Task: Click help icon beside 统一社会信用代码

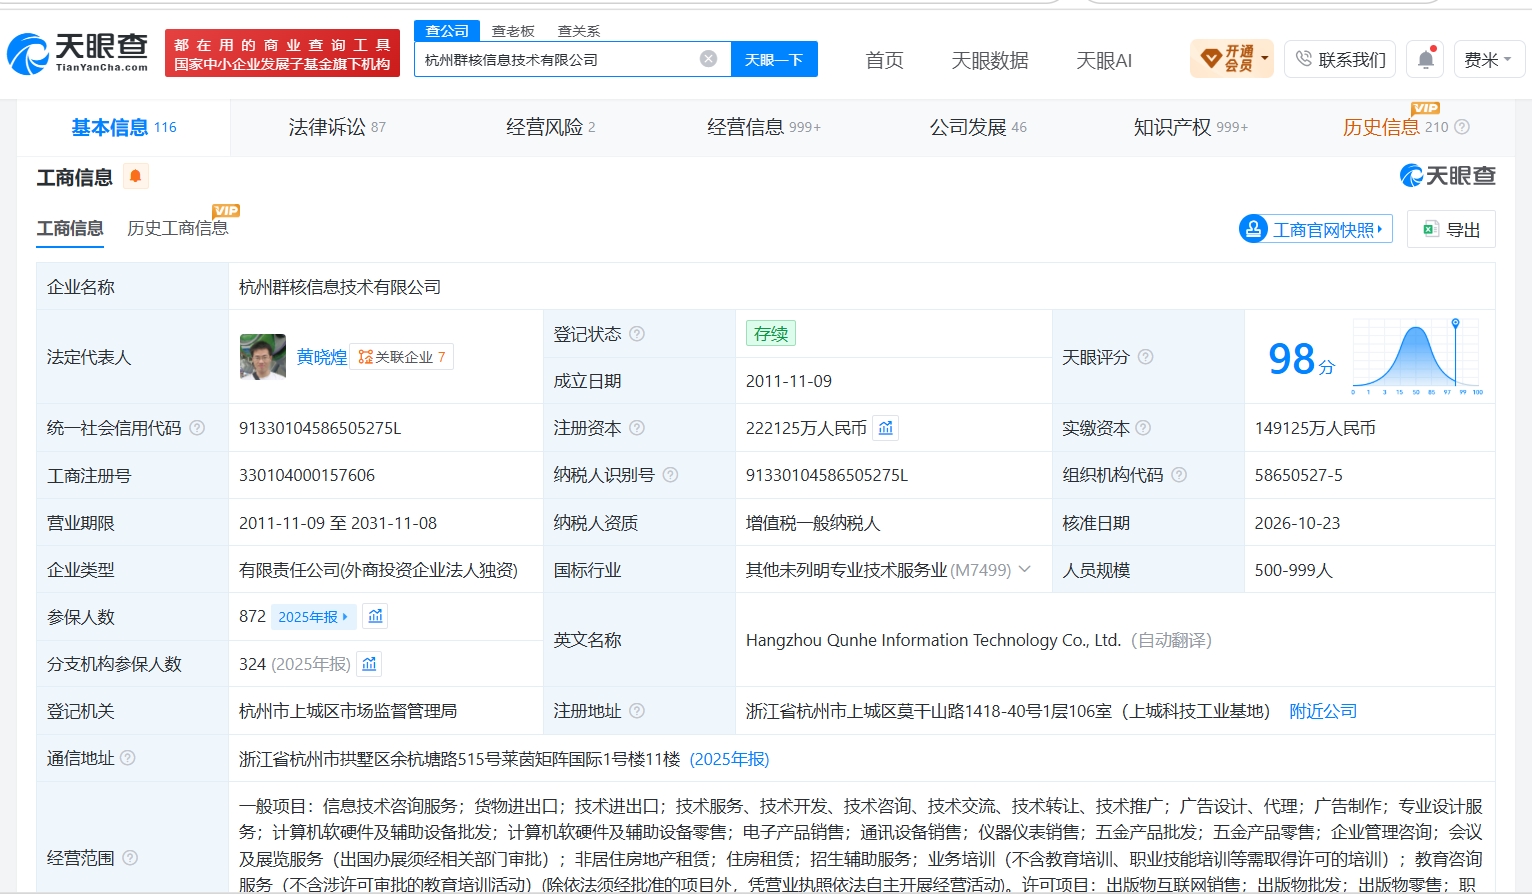Action: (197, 428)
